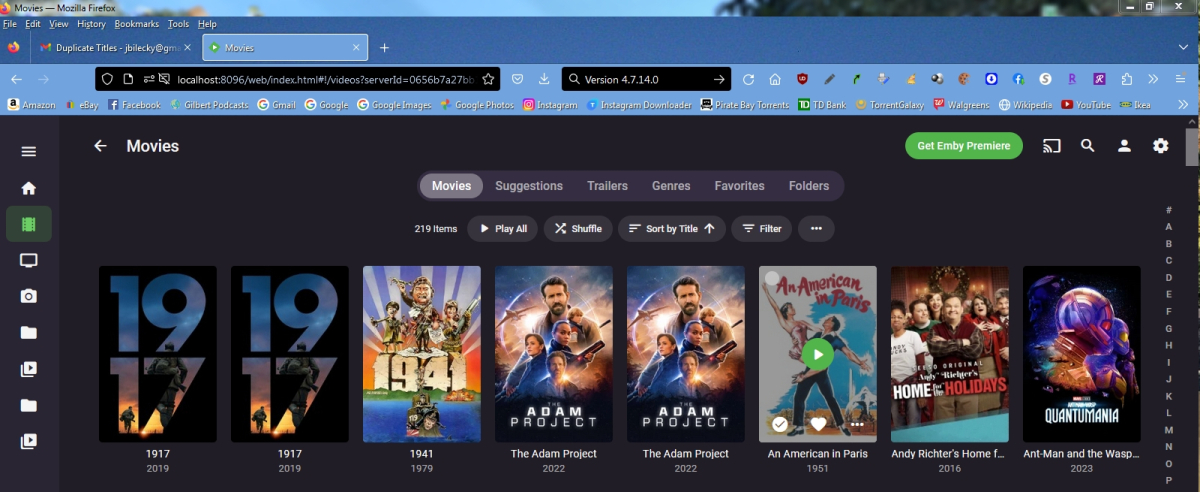Go back using the arrow beside Movies
This screenshot has height=492, width=1200.
tap(100, 146)
